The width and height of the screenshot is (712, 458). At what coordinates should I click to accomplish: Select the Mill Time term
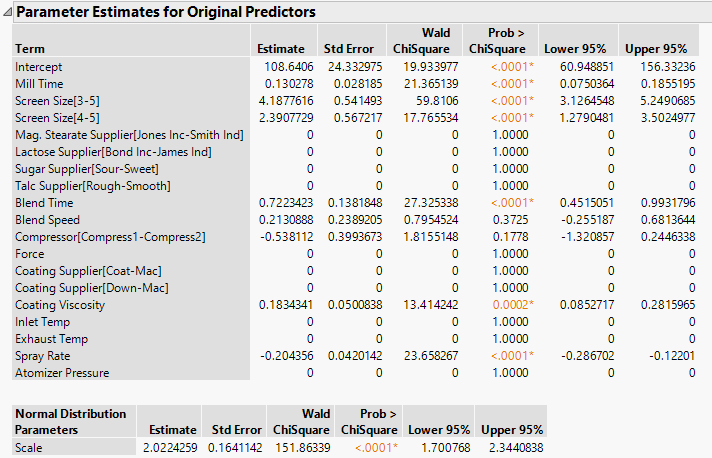click(x=40, y=83)
